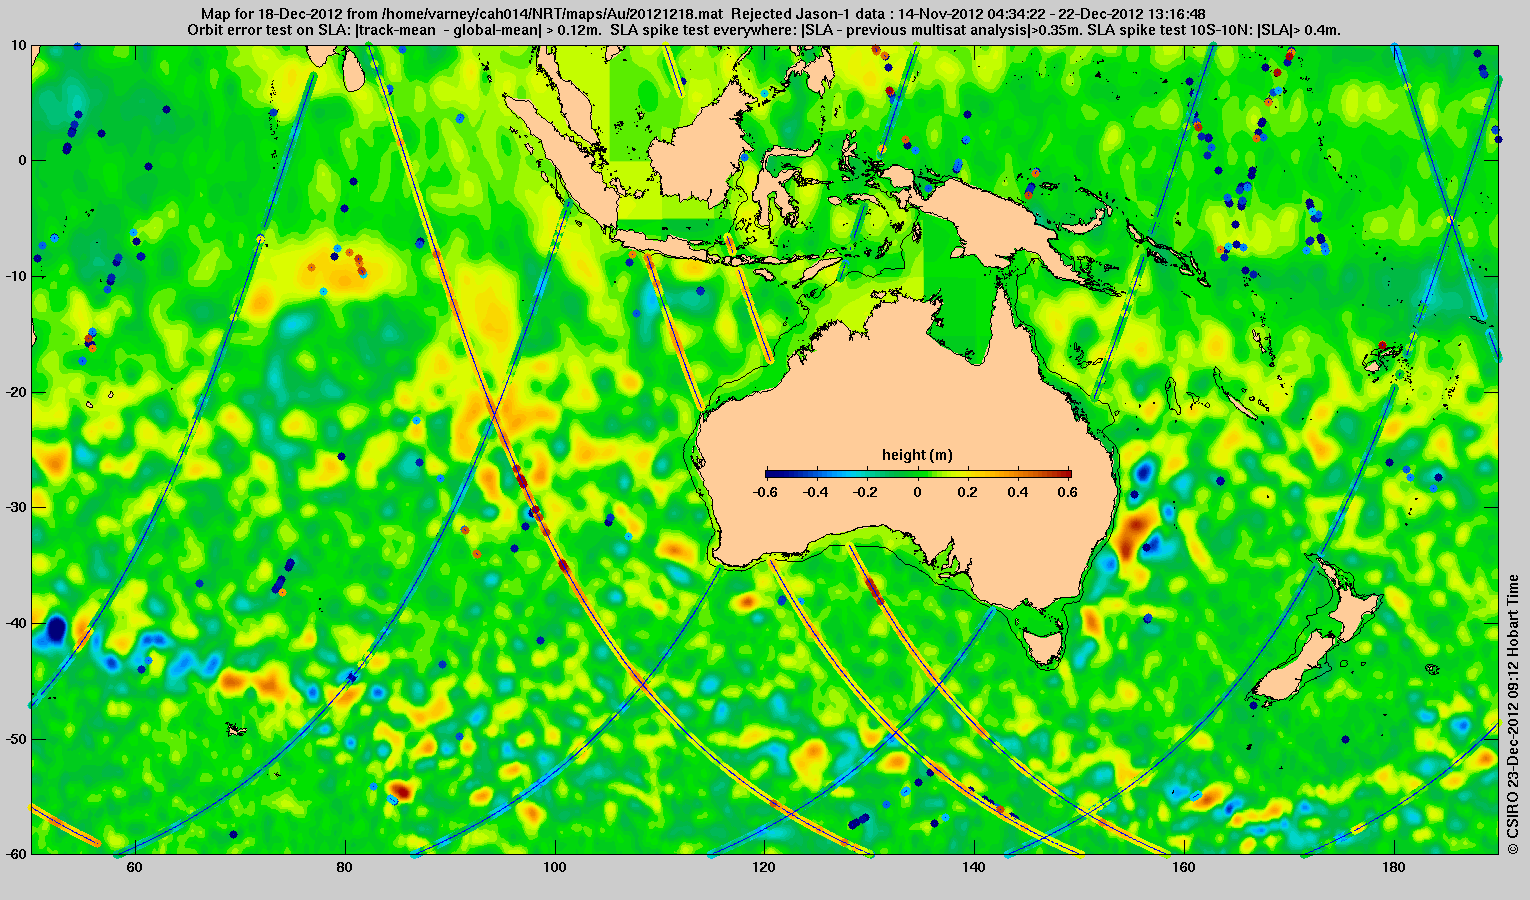Click latitude tick label 10 at top
This screenshot has height=900, width=1530.
[x=20, y=46]
